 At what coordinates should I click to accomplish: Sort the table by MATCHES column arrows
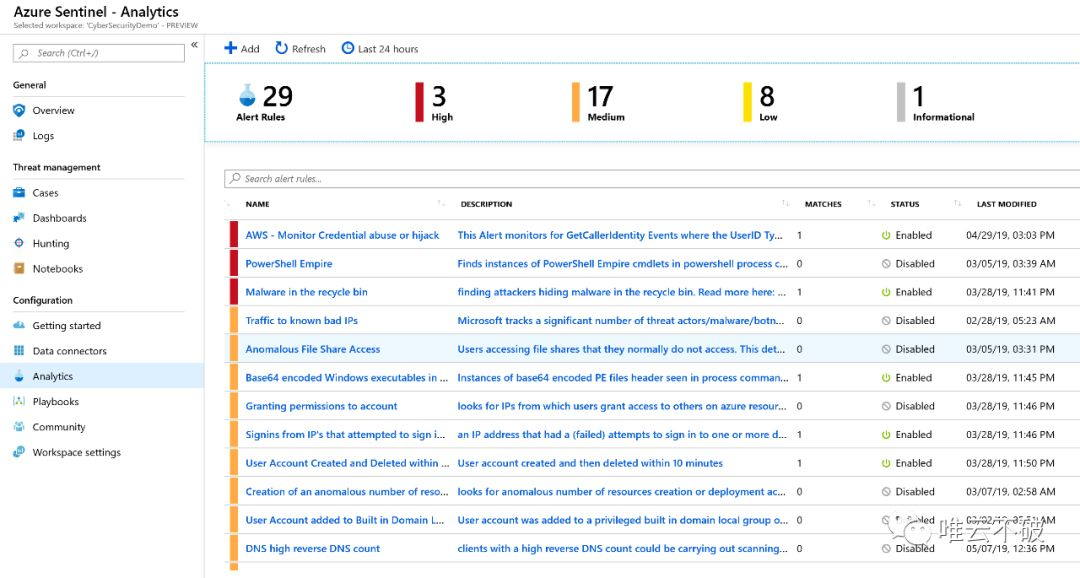[871, 203]
